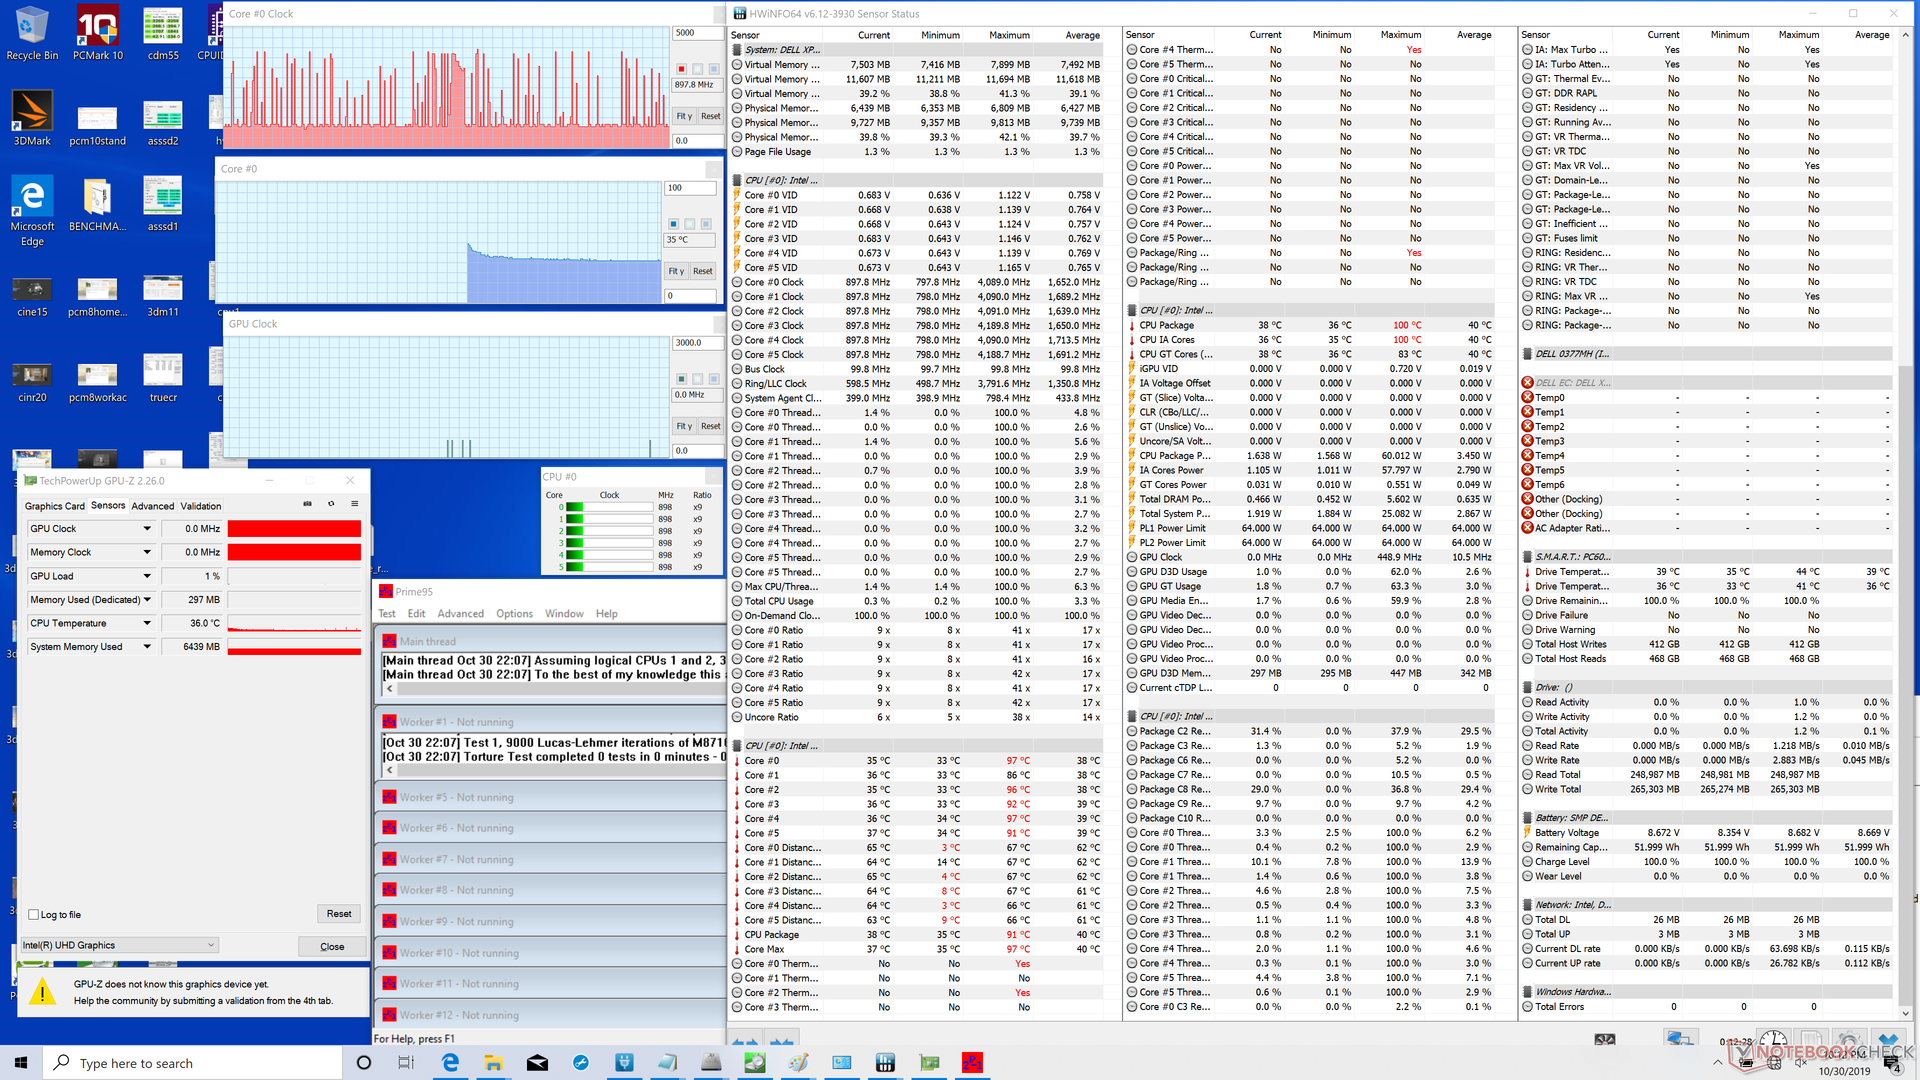Click the GPU-Z screenshot camera icon

(307, 504)
